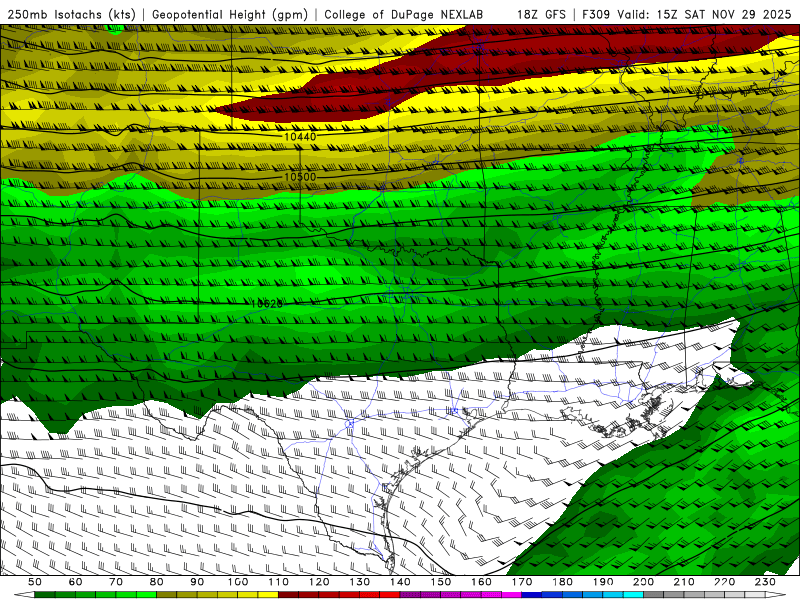Pick the dark maroon swatch after 110
The image size is (800, 600).
pyautogui.click(x=288, y=595)
